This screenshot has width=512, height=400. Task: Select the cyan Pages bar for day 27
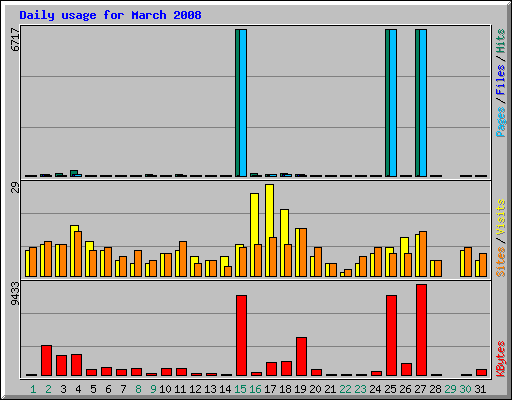tap(423, 103)
